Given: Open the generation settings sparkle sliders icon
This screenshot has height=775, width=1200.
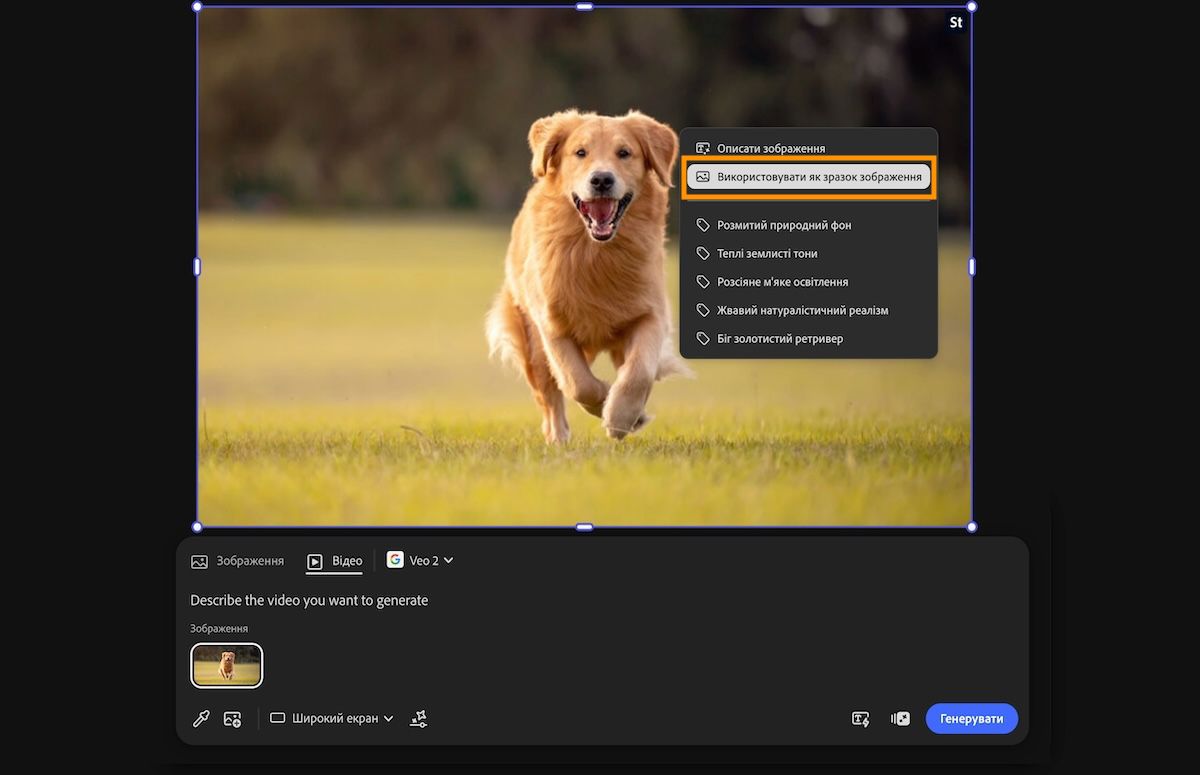Looking at the screenshot, I should [419, 718].
